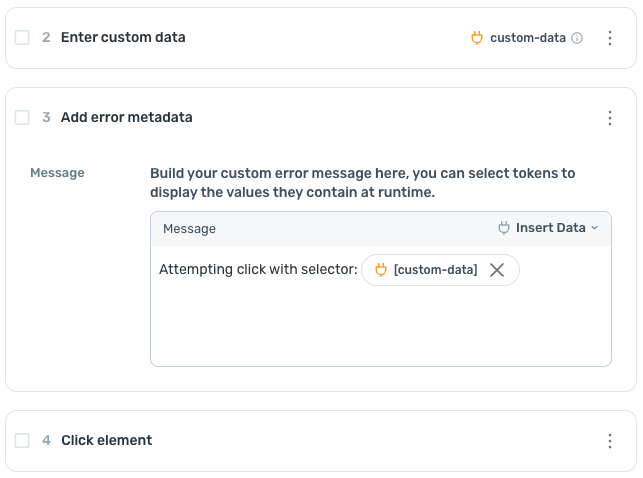Click the info icon next to custom-data
Image resolution: width=643 pixels, height=478 pixels.
(577, 38)
